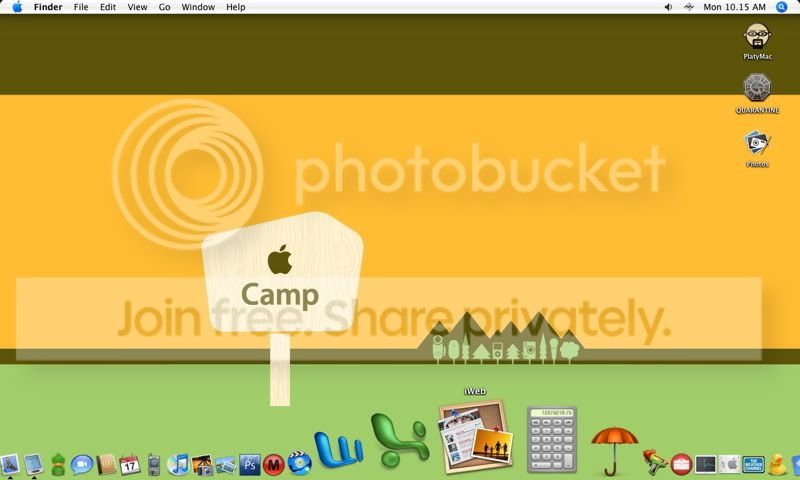Viewport: 800px width, 480px height.
Task: Click the red M icon in dock
Action: coord(274,465)
